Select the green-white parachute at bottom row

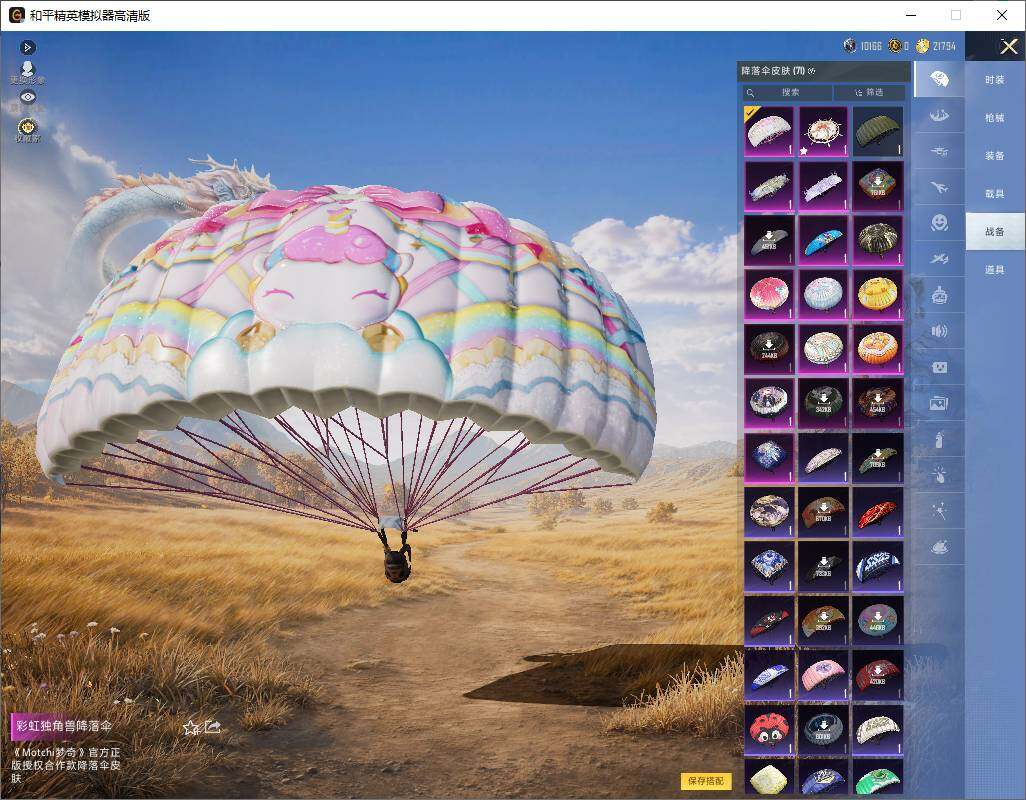coord(877,777)
